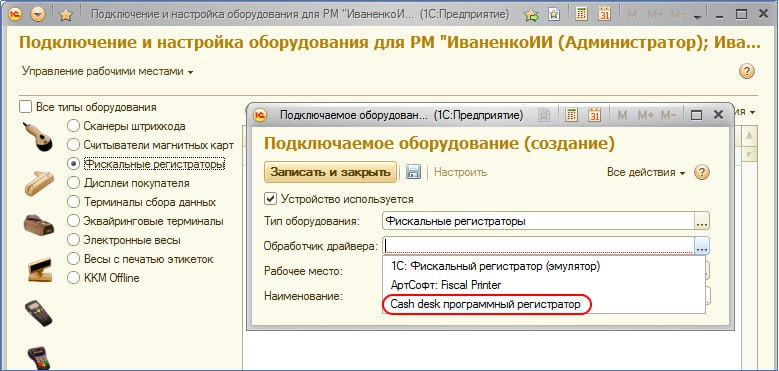The image size is (779, 371).
Task: Click the Настроить button
Action: 461,172
